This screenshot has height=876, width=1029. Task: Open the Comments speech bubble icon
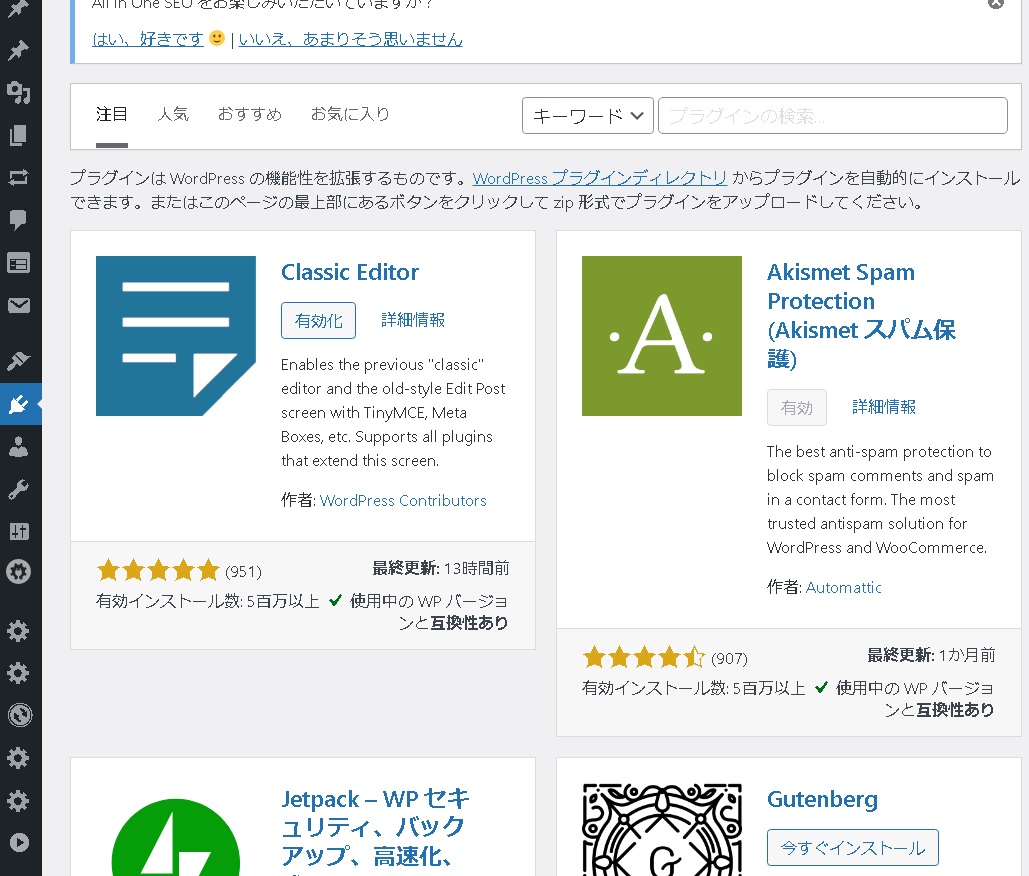(18, 219)
